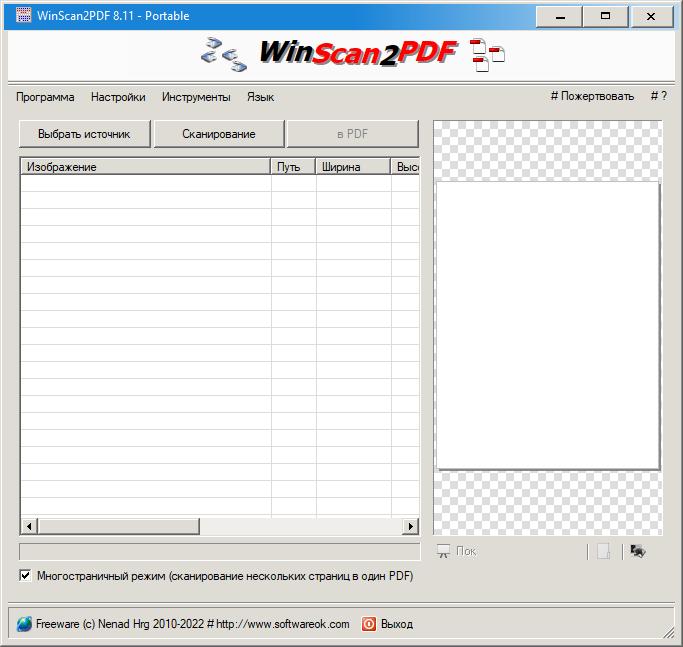Image resolution: width=683 pixels, height=647 pixels.
Task: Sort by the Путь column header
Action: [293, 166]
